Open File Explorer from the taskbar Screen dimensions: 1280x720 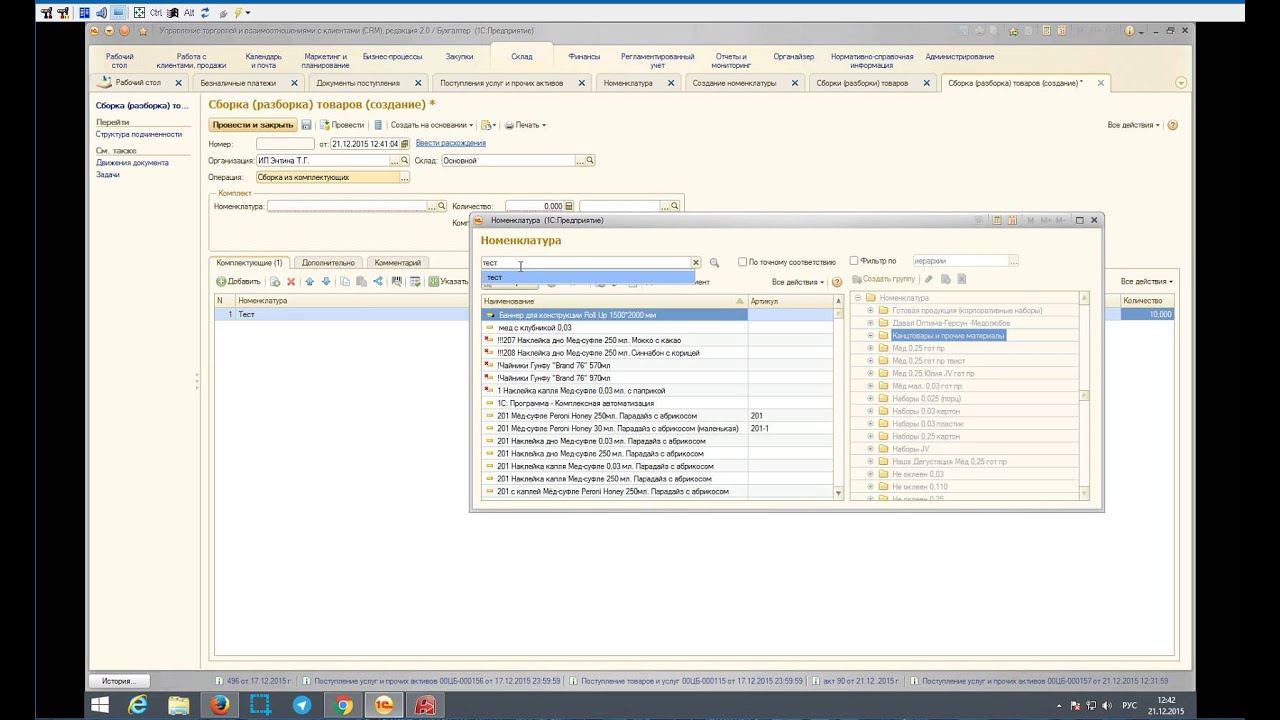click(x=178, y=705)
